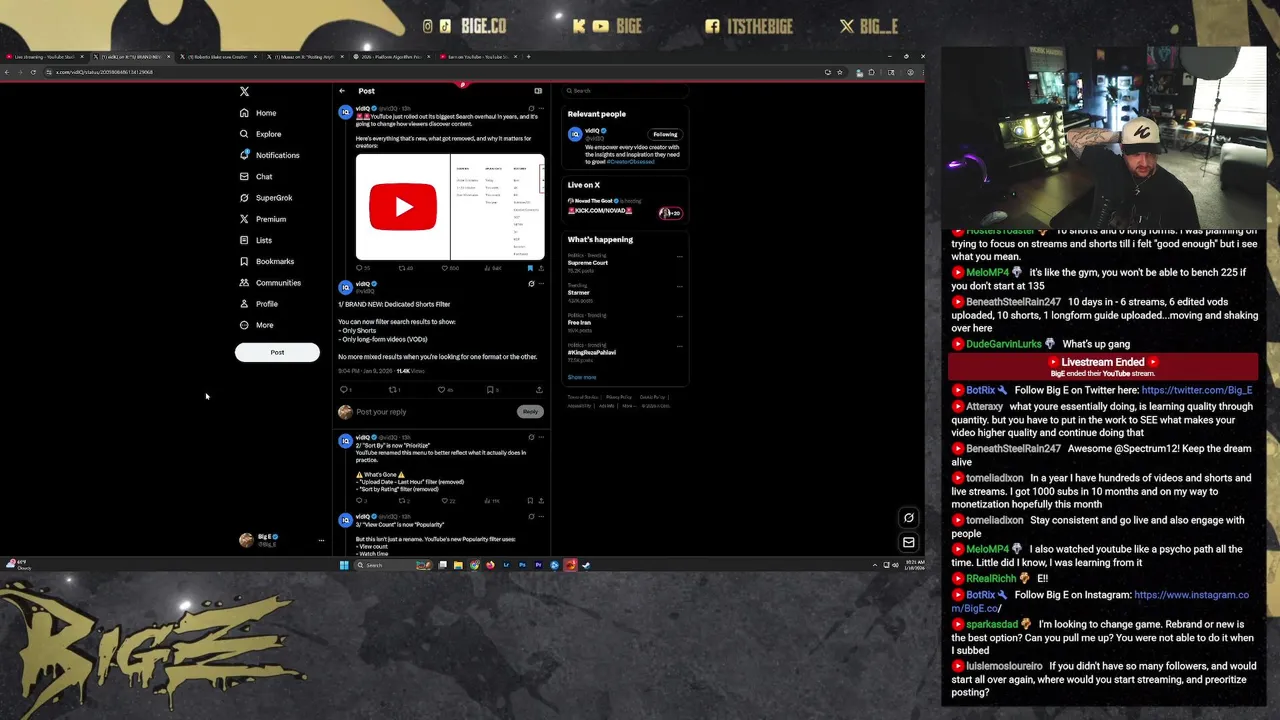Click Show more under What's happening
Screen dimensions: 1280x720
(x=582, y=377)
